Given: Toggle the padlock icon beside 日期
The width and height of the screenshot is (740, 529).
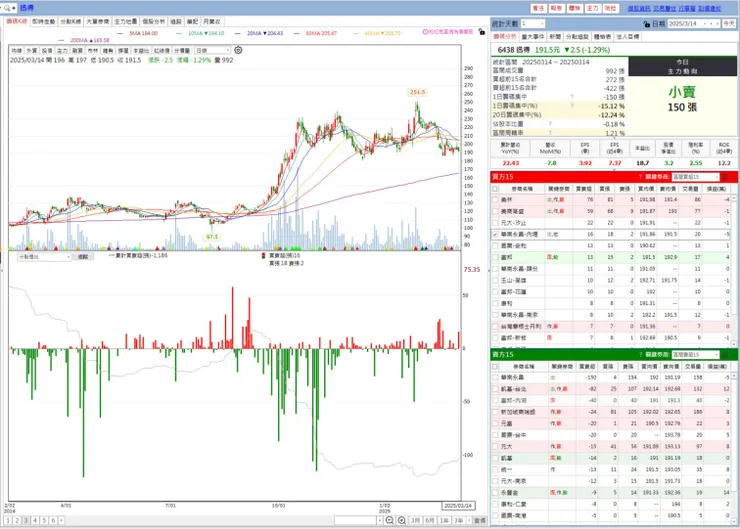Looking at the screenshot, I should click(x=647, y=24).
